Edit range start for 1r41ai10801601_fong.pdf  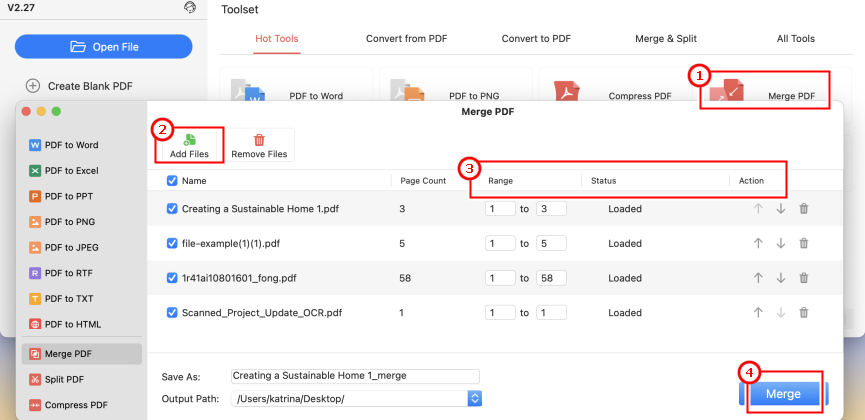click(x=500, y=278)
